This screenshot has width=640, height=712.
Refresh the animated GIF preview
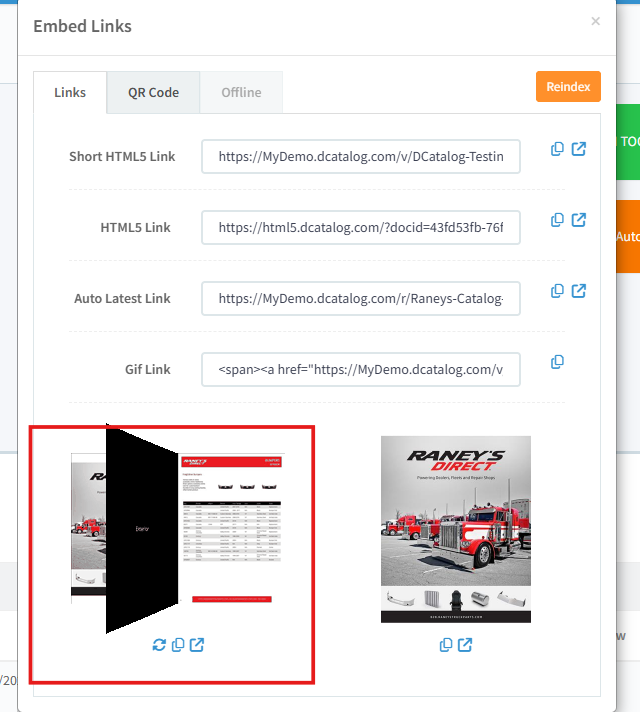[159, 645]
